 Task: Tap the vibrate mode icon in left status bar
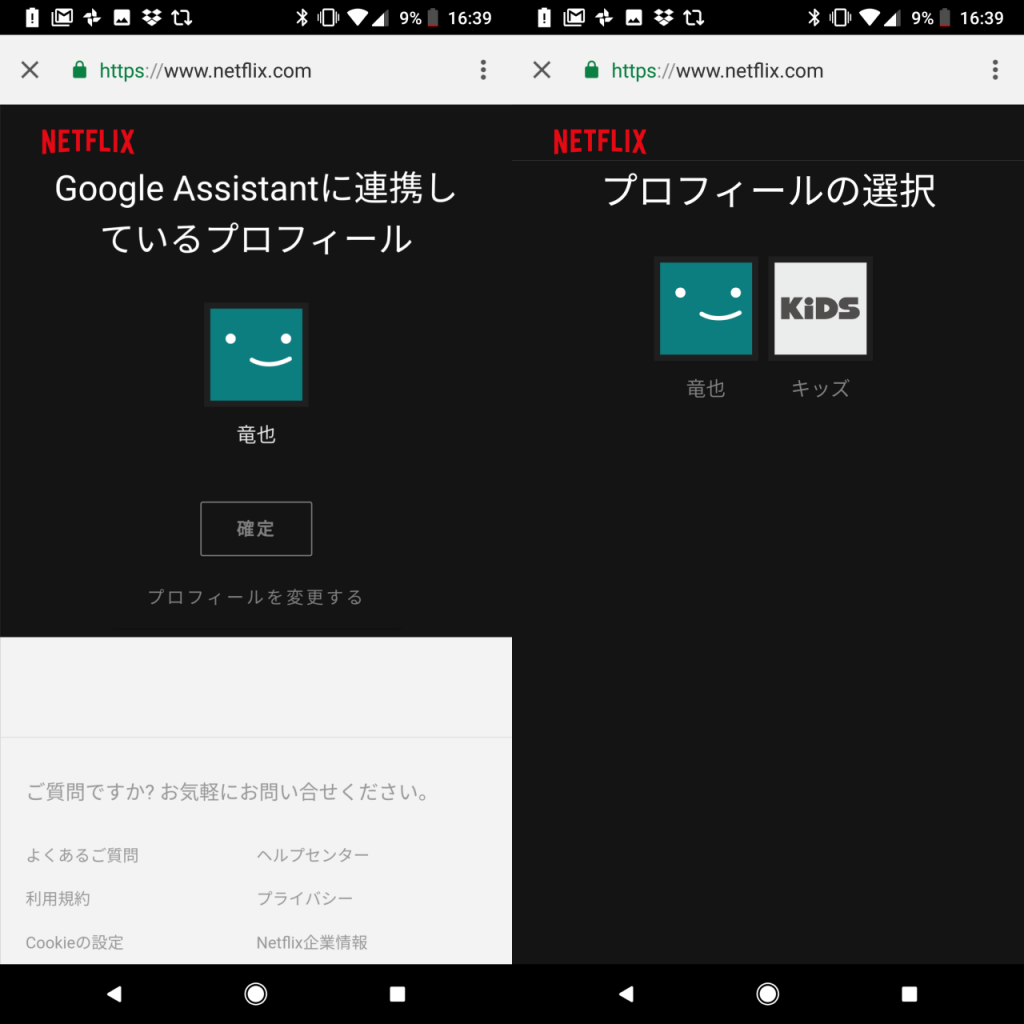(x=328, y=17)
